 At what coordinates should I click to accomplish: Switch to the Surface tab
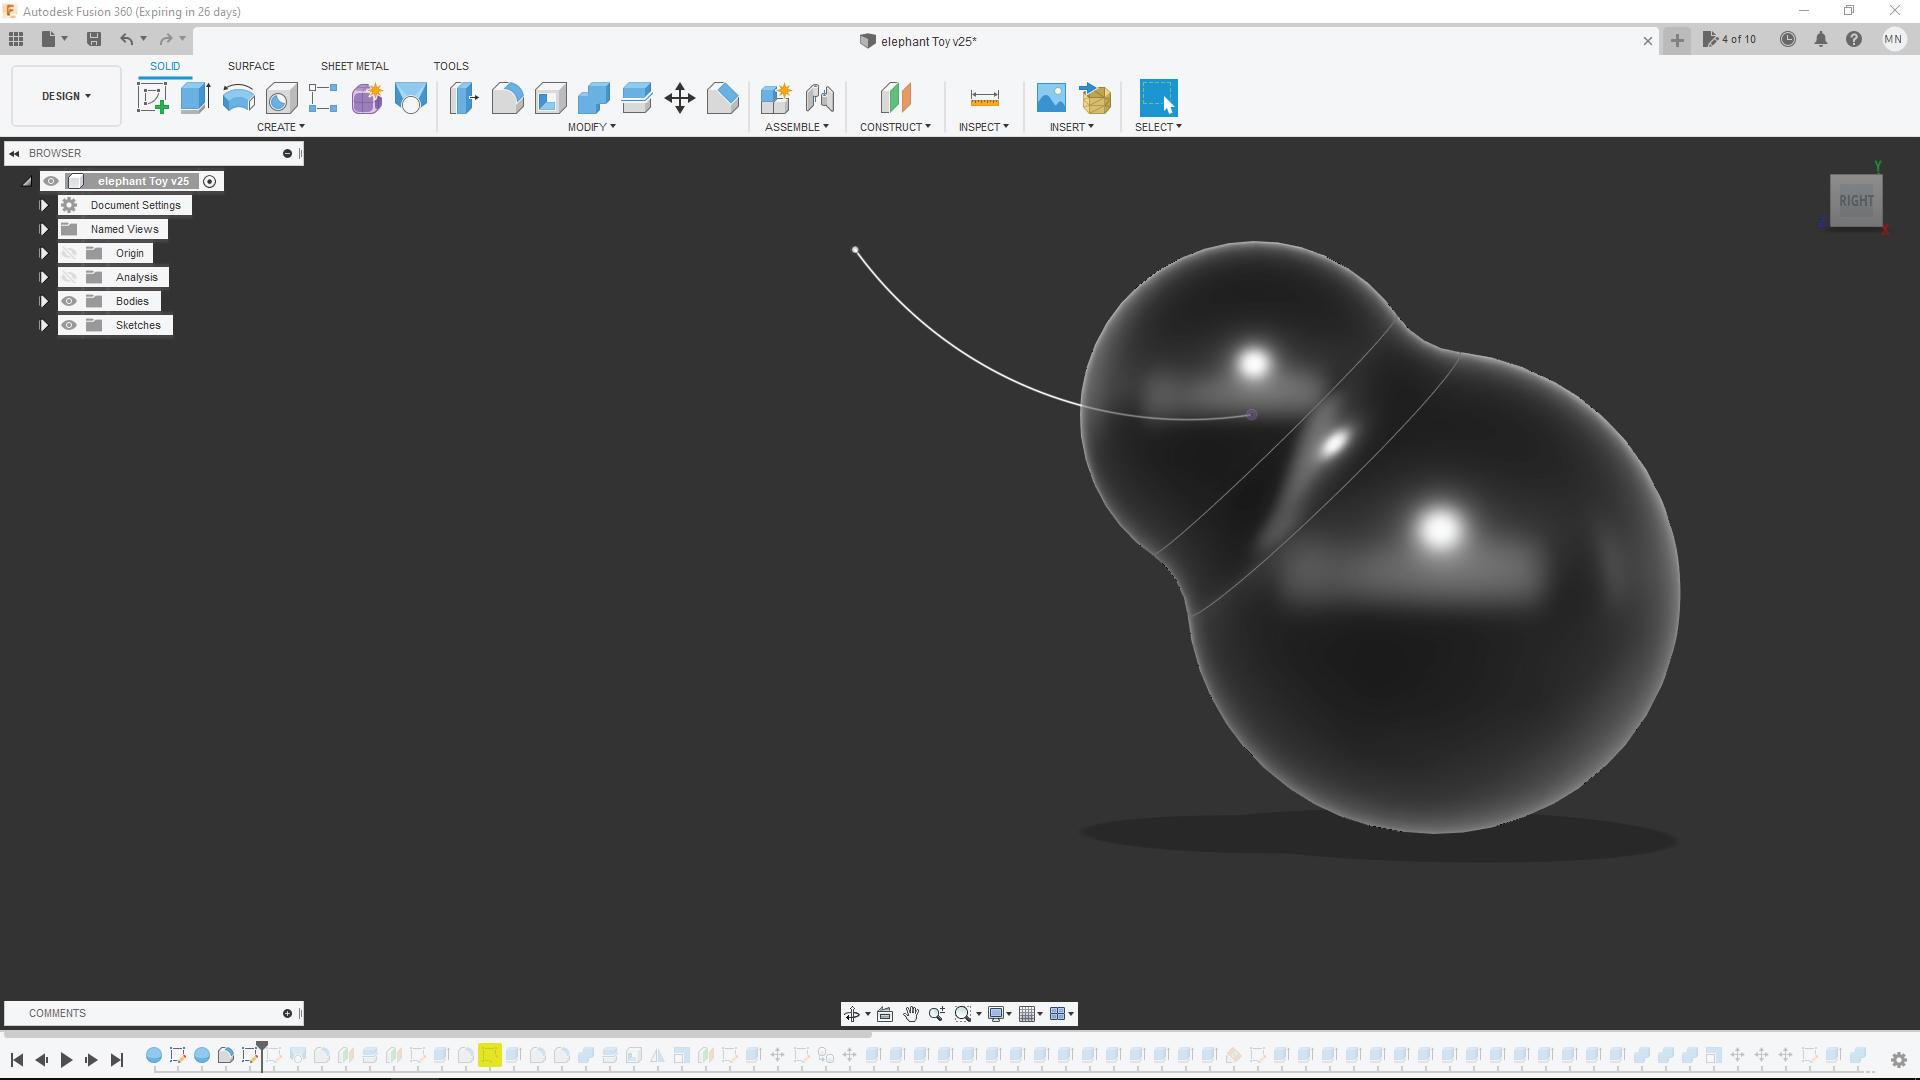[x=251, y=66]
